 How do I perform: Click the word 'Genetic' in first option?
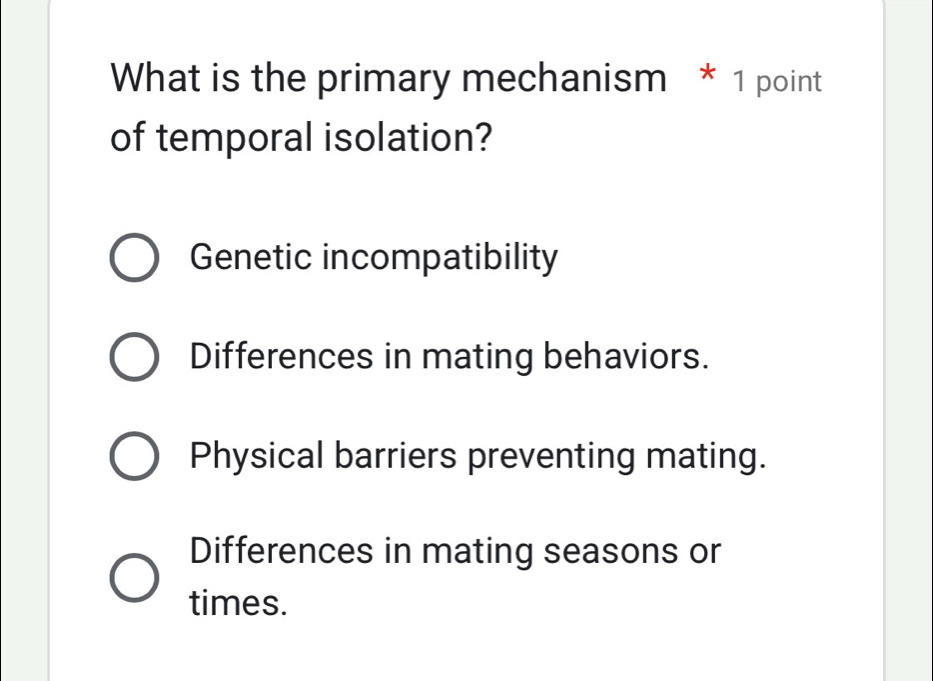(250, 258)
